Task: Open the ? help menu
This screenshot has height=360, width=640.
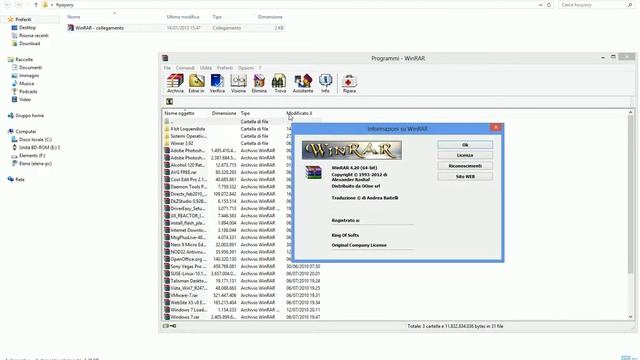Action: click(260, 68)
